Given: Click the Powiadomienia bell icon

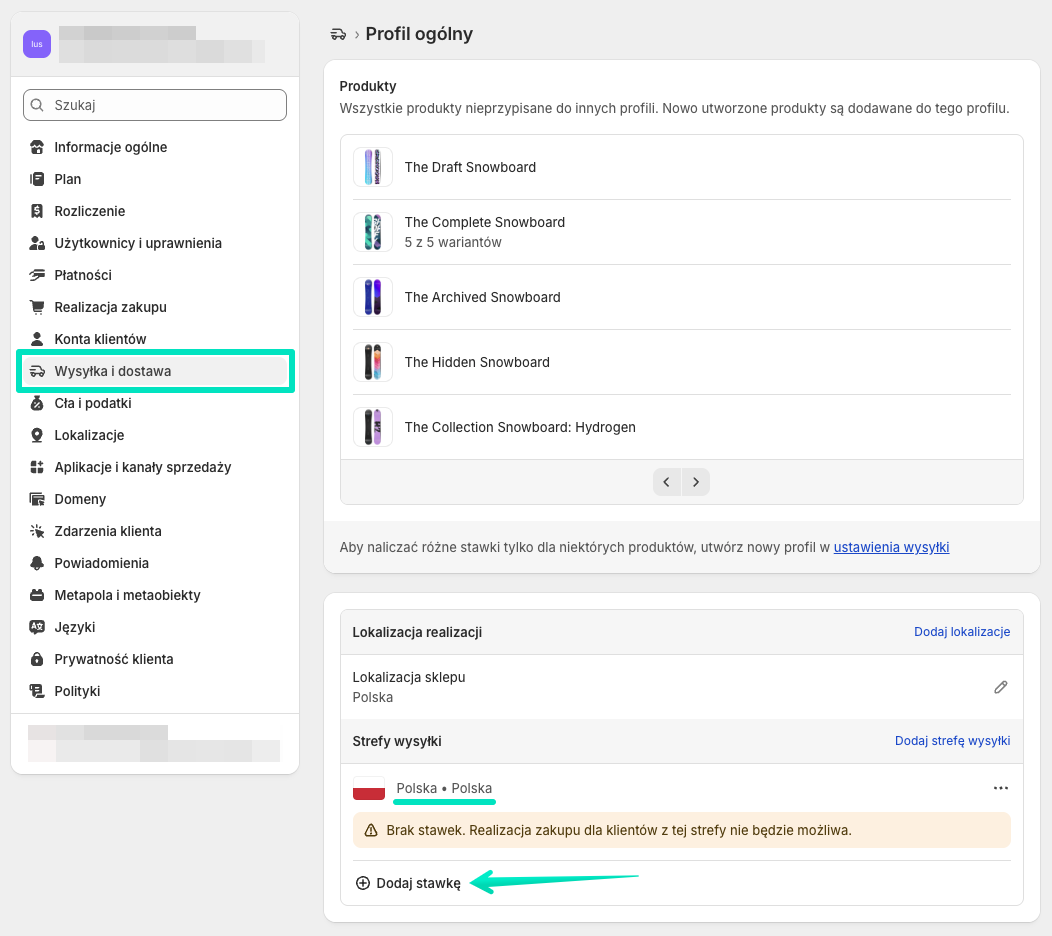Looking at the screenshot, I should (x=37, y=563).
